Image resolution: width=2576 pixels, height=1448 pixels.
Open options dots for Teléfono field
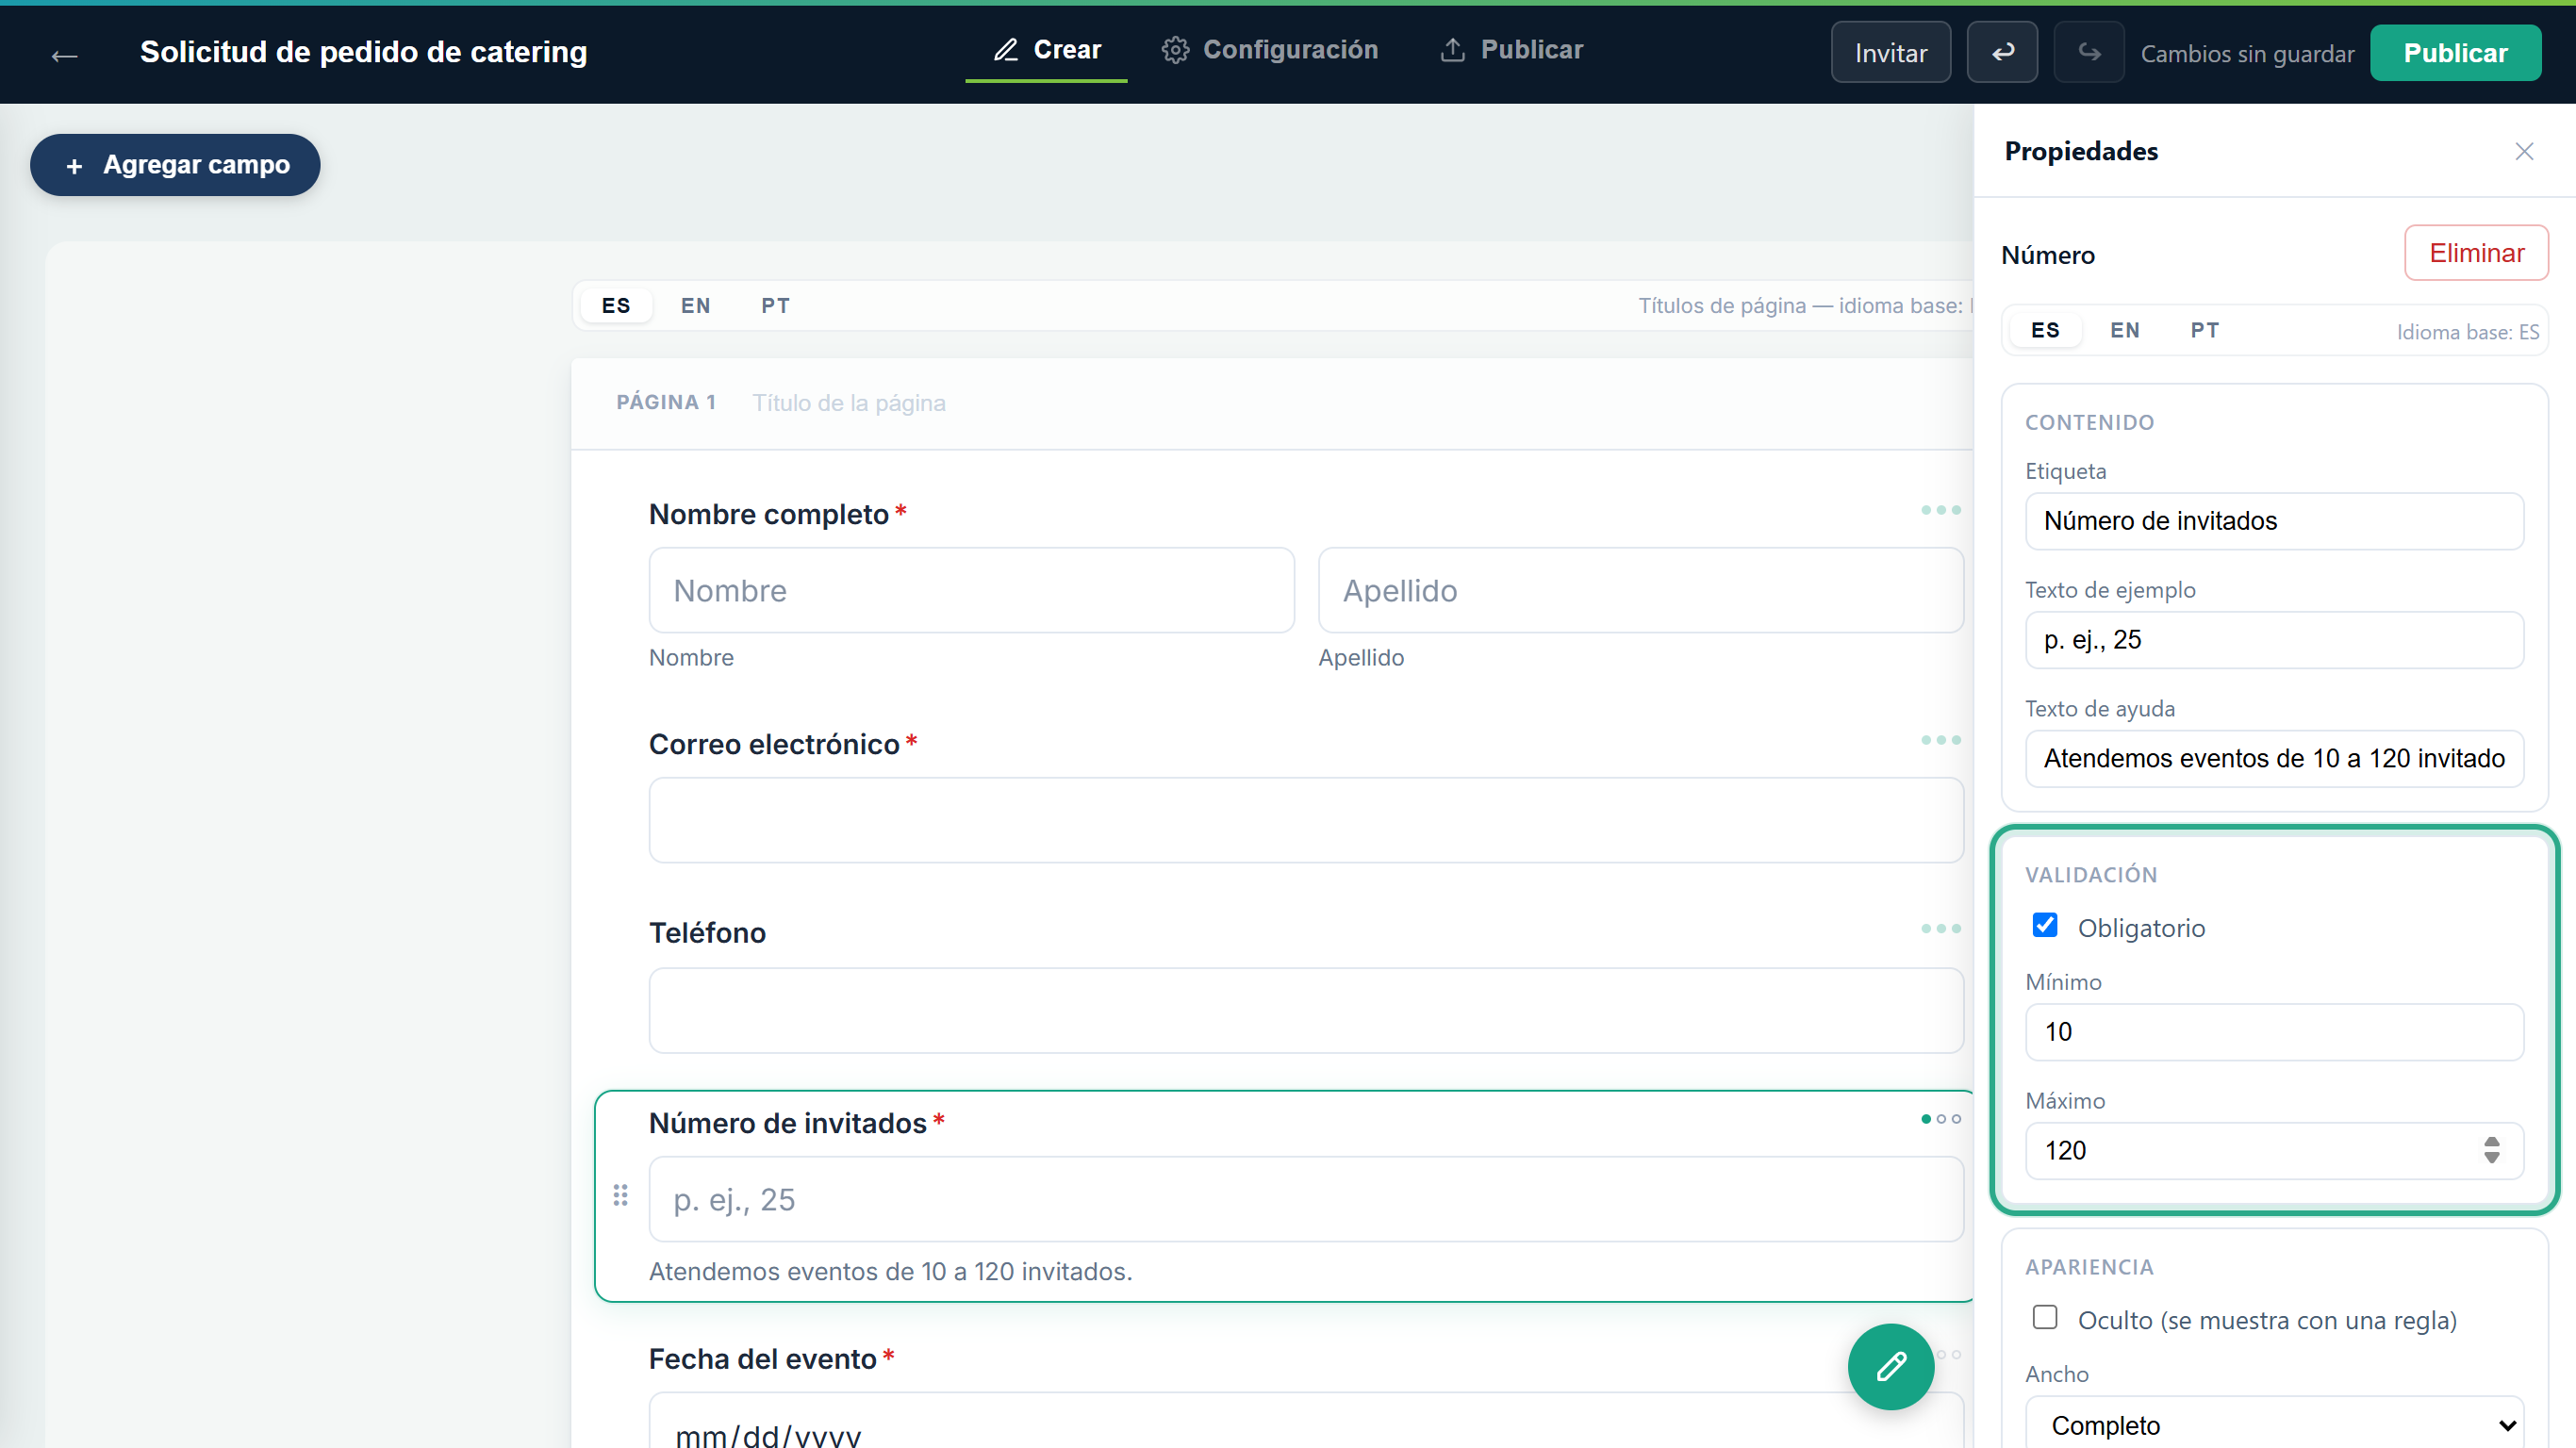[1940, 929]
